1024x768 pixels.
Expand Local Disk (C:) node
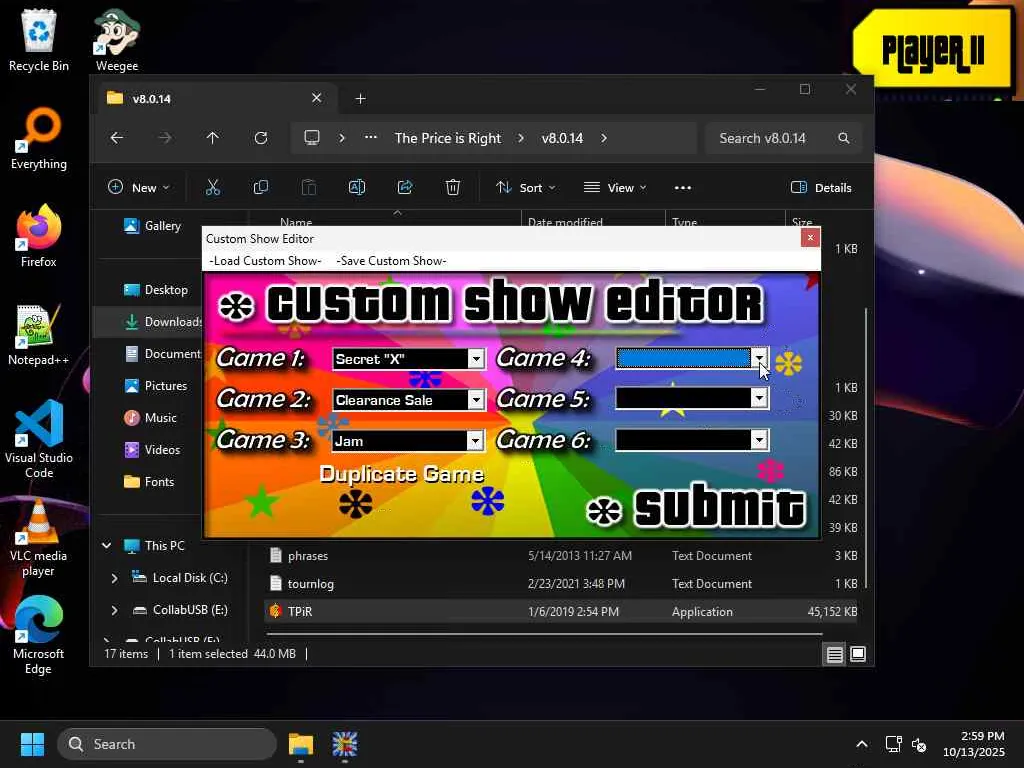[114, 578]
